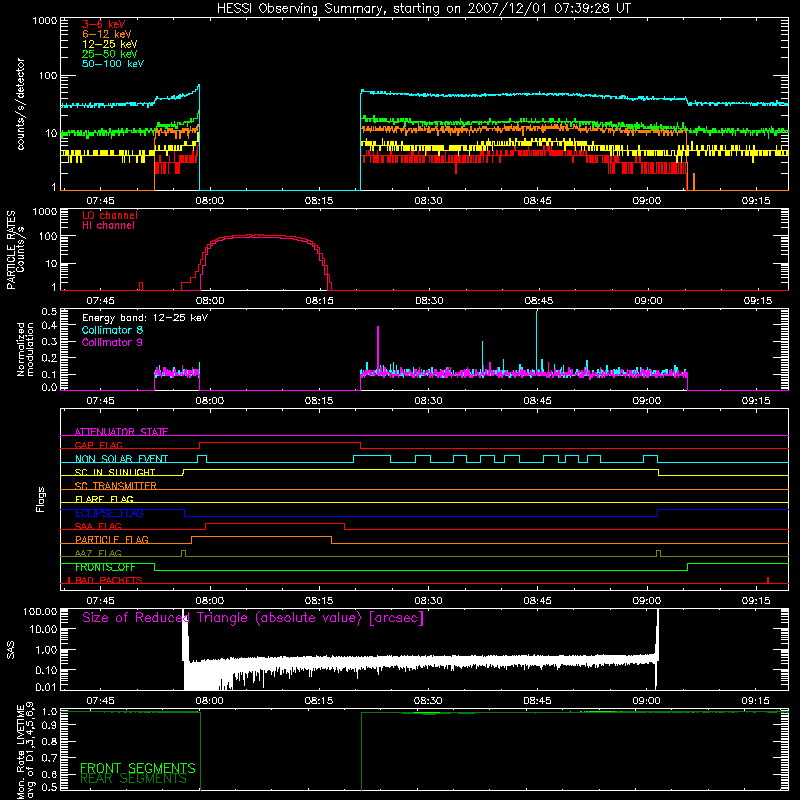
Task: Click the 08:00 tick label under the particle rates panel
Action: (x=210, y=301)
